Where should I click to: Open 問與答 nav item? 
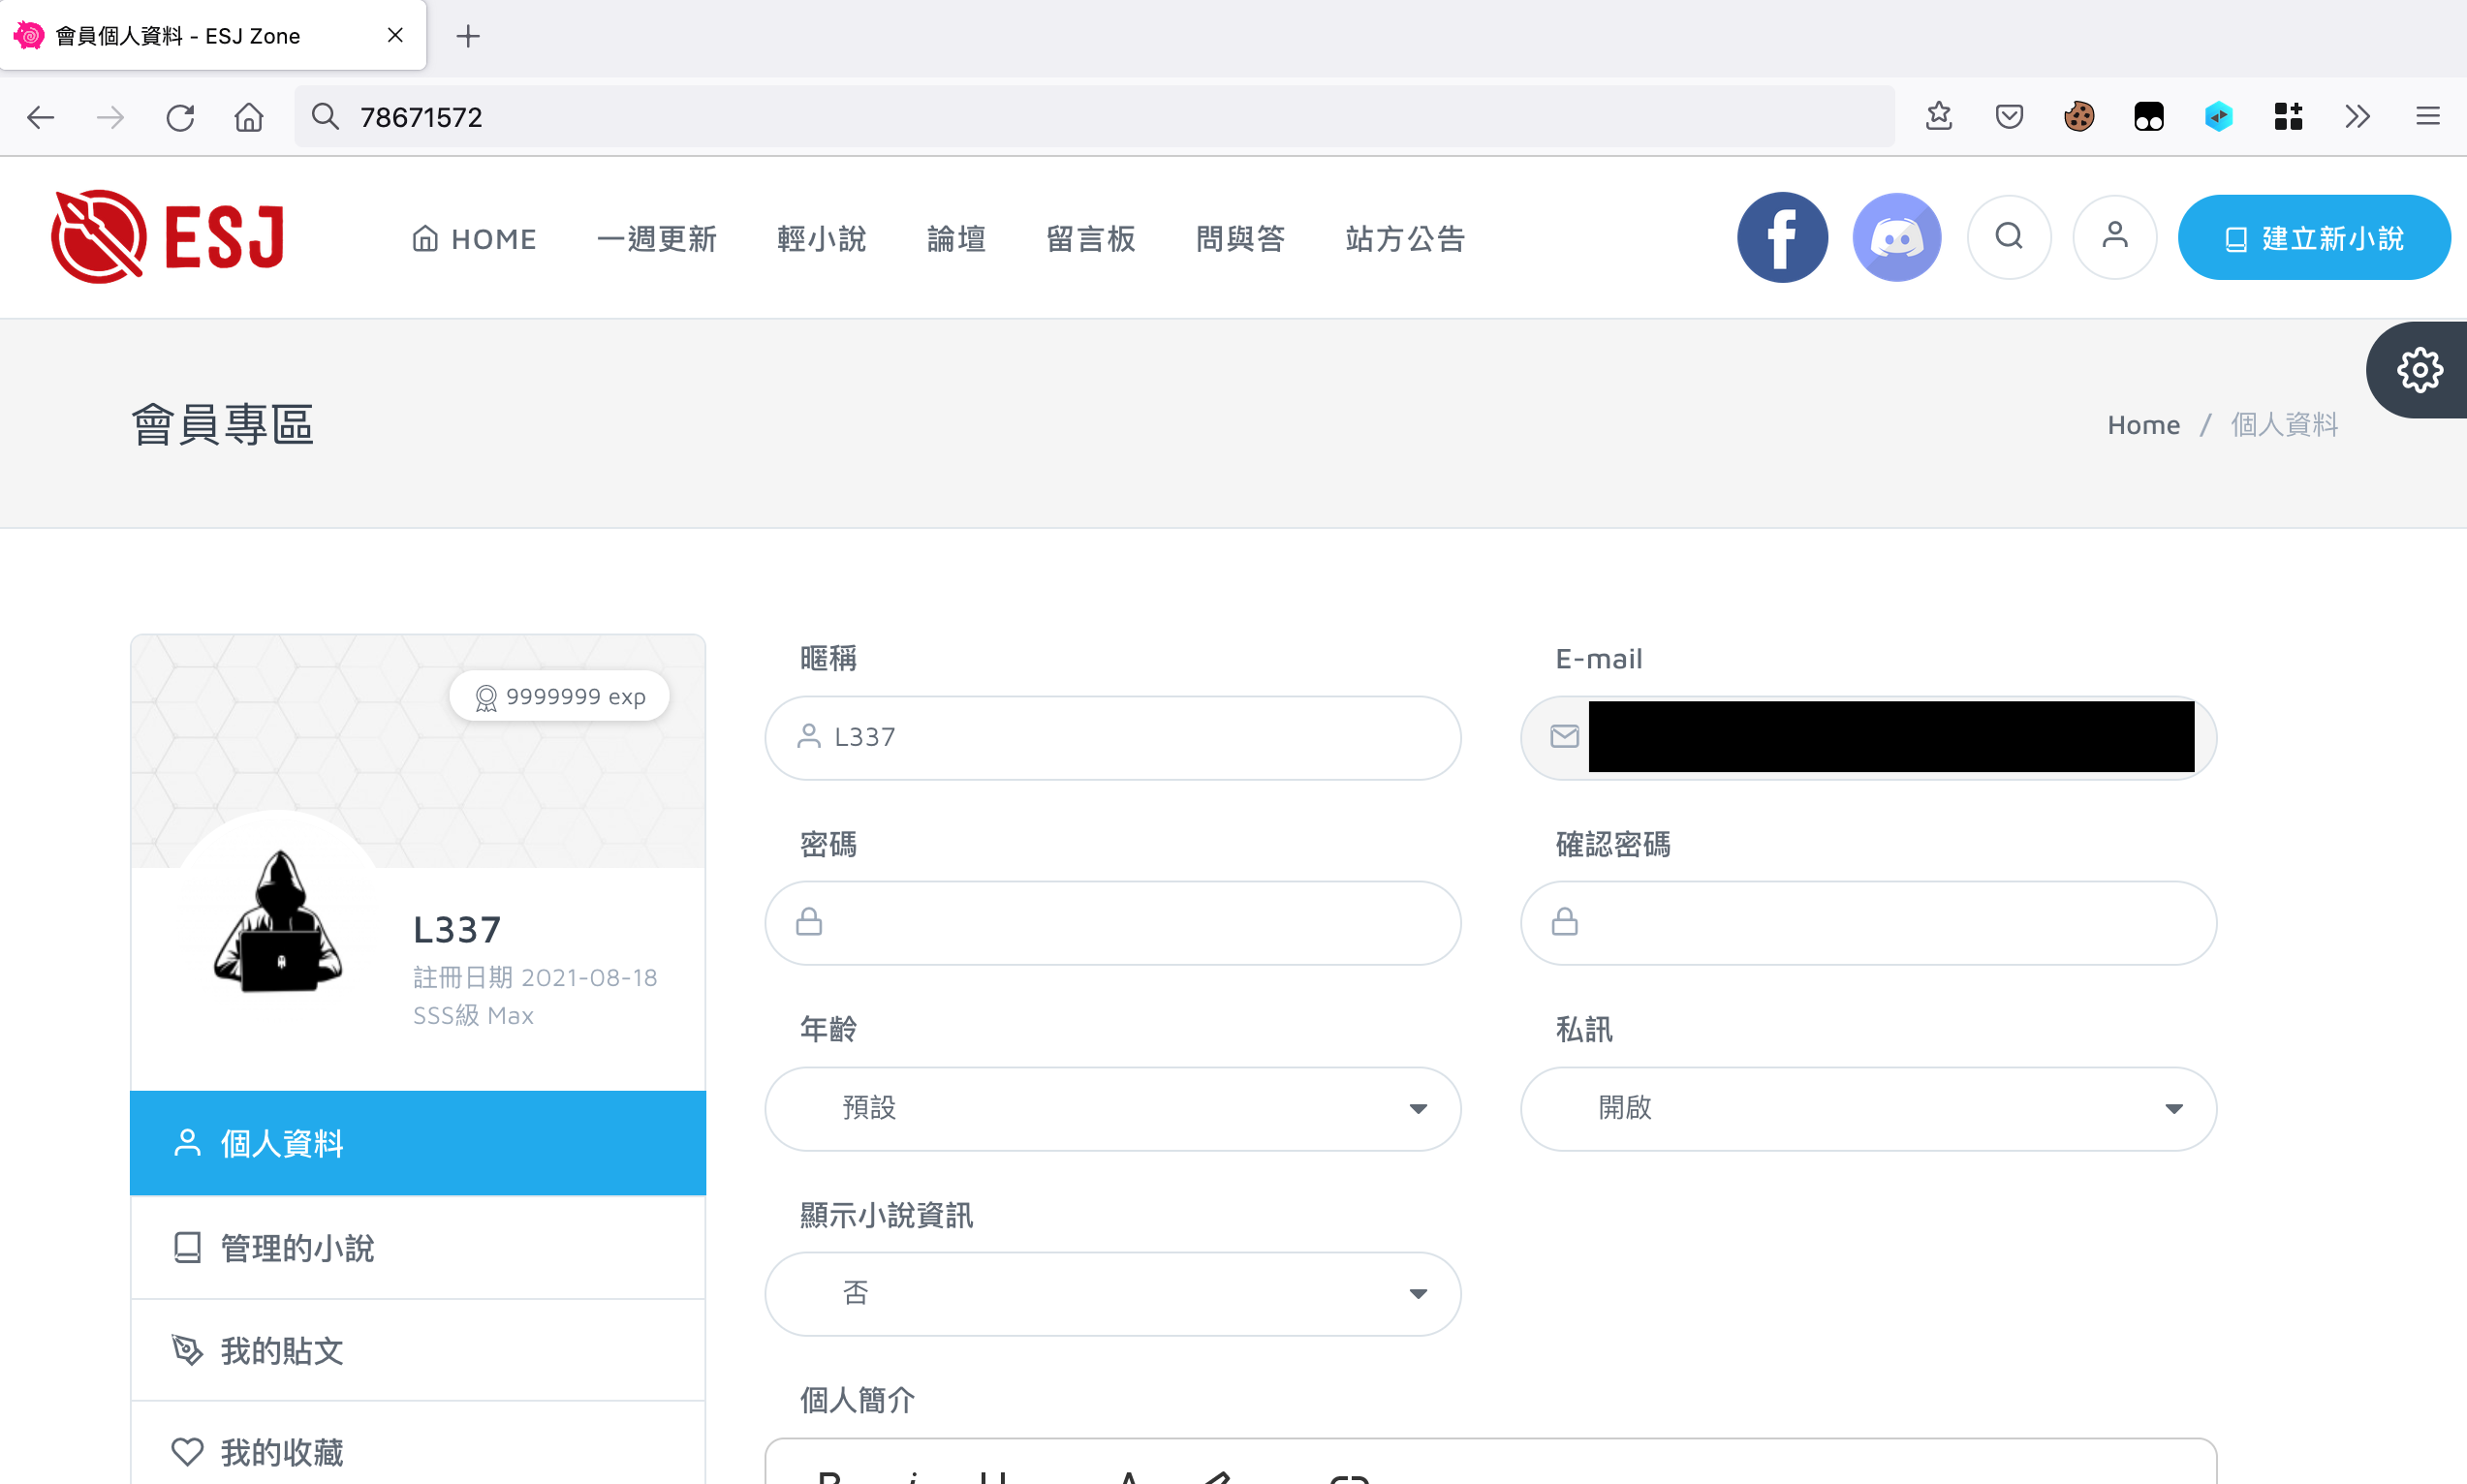coord(1241,239)
